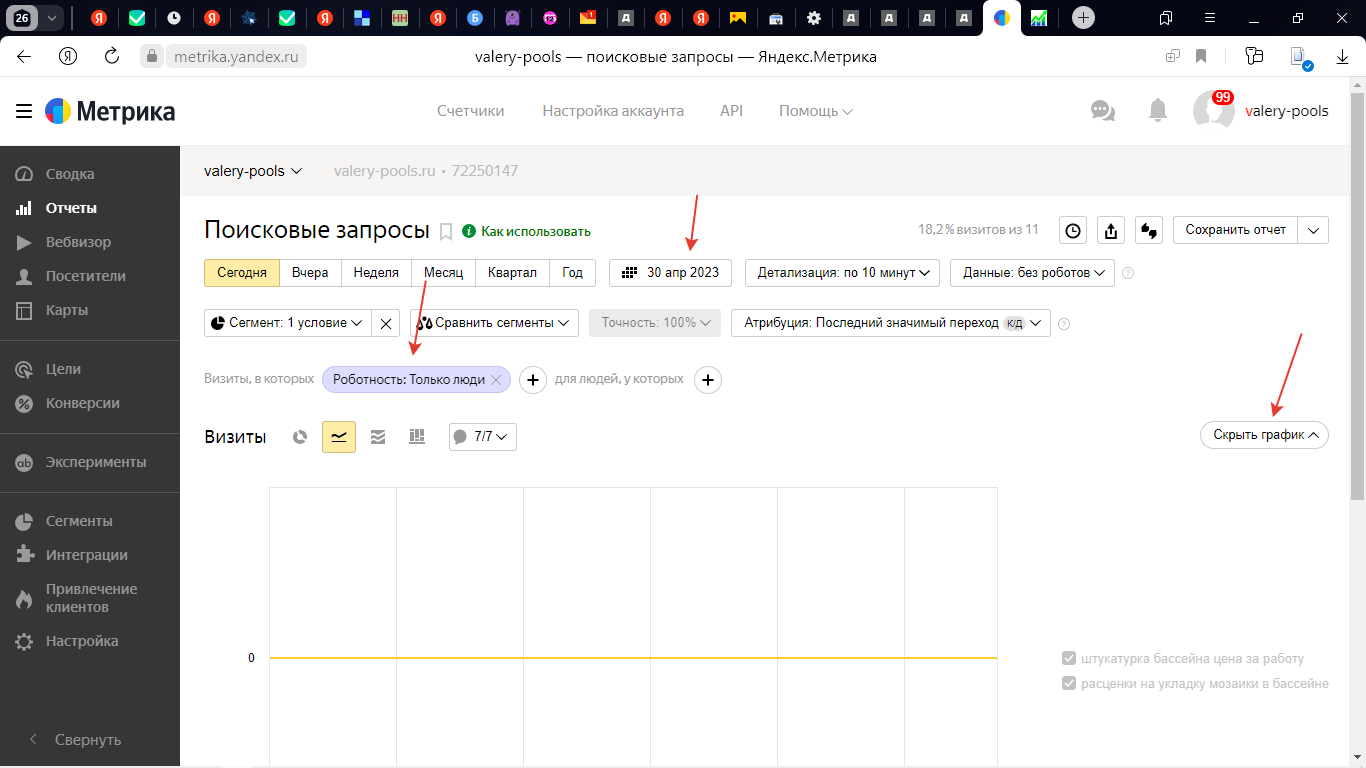This screenshot has height=768, width=1366.
Task: Remove the Роботность: Только люди filter
Action: (x=495, y=380)
